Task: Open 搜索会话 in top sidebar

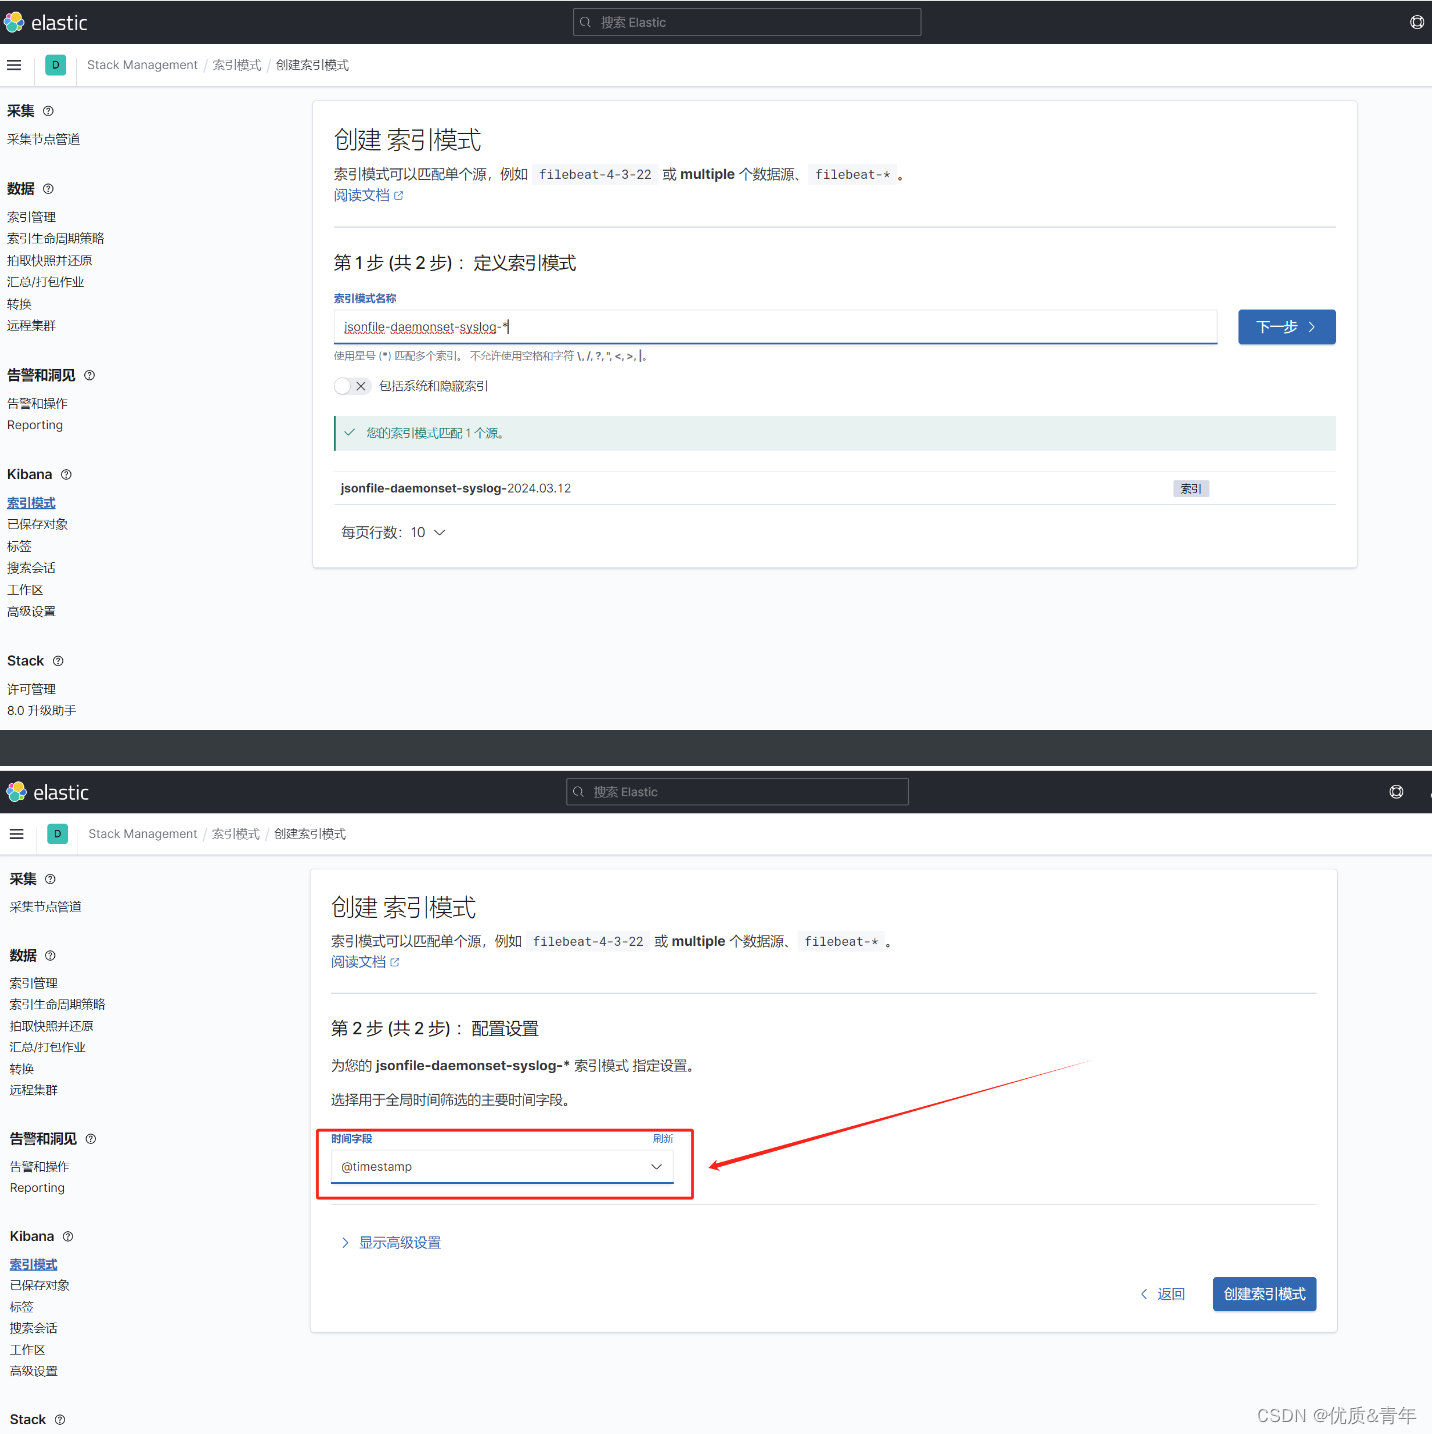Action: coord(31,568)
